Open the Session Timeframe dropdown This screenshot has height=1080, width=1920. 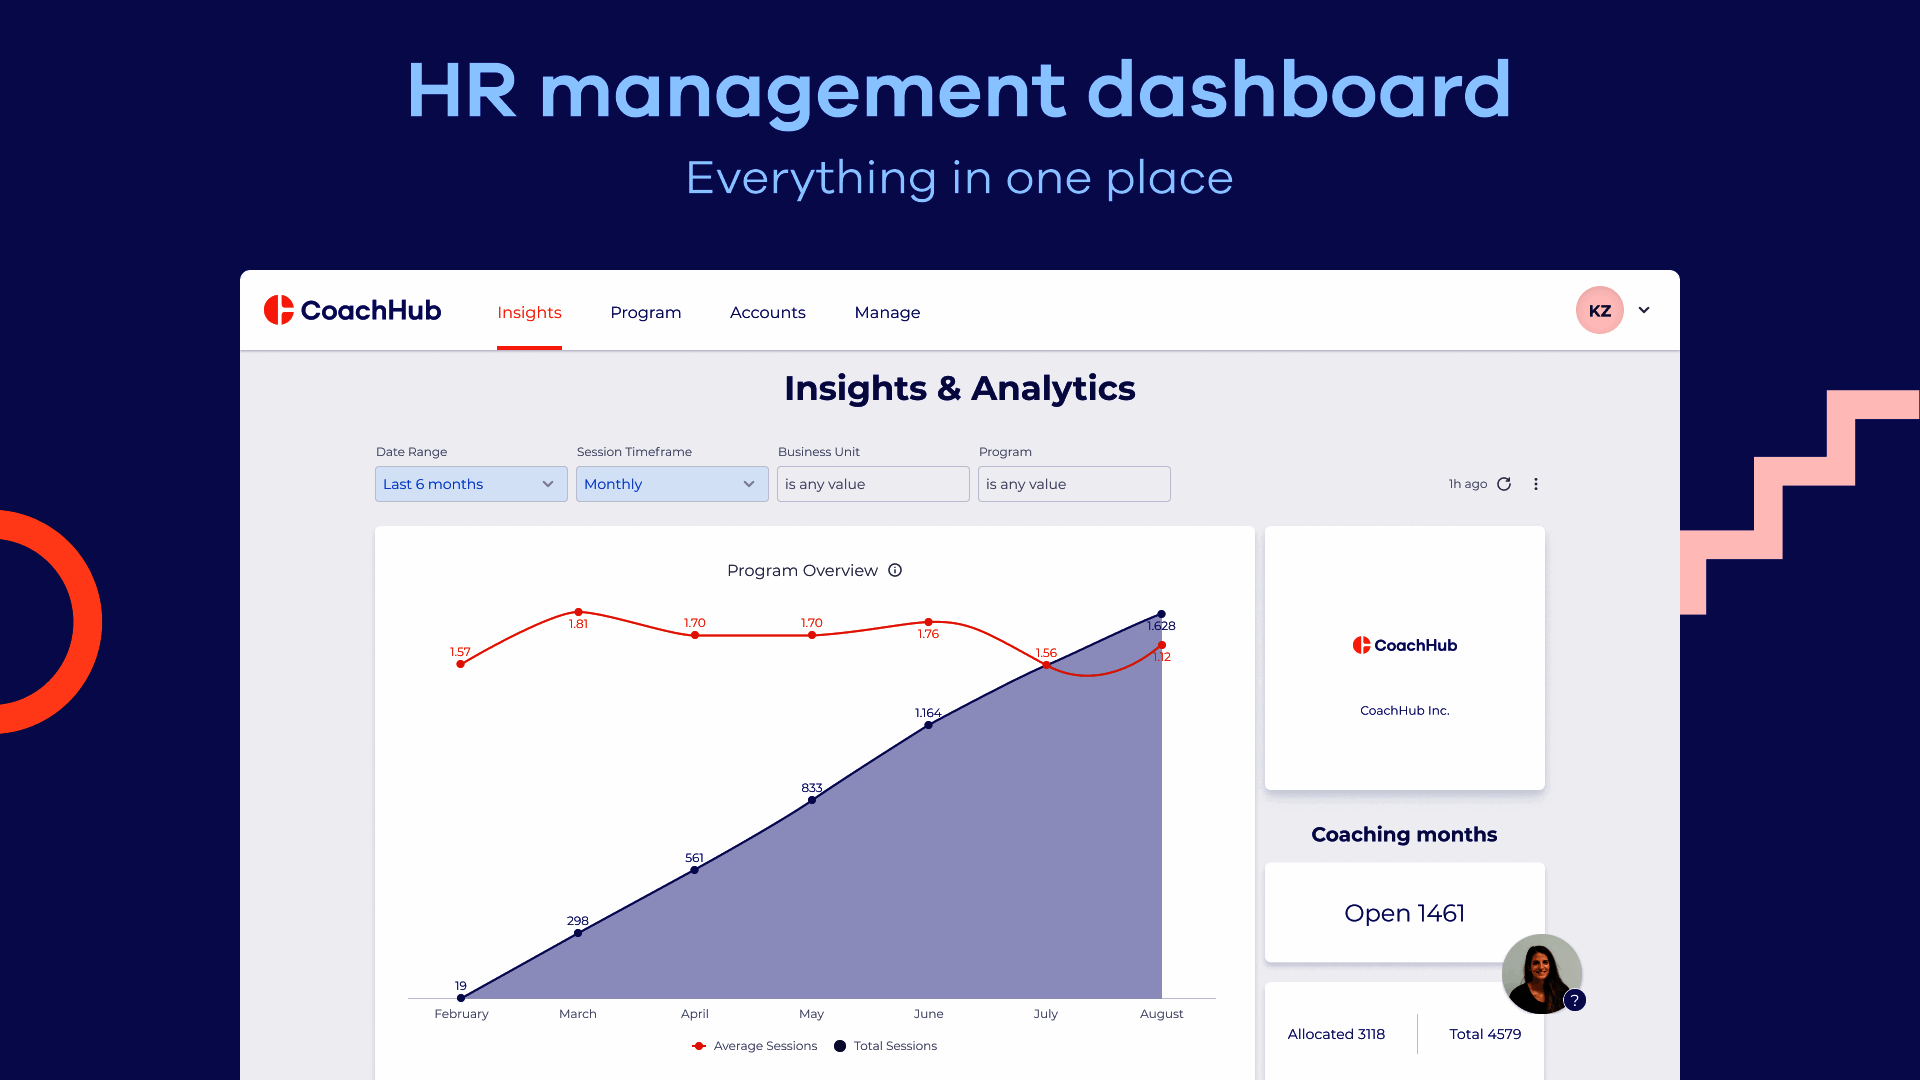(x=671, y=484)
